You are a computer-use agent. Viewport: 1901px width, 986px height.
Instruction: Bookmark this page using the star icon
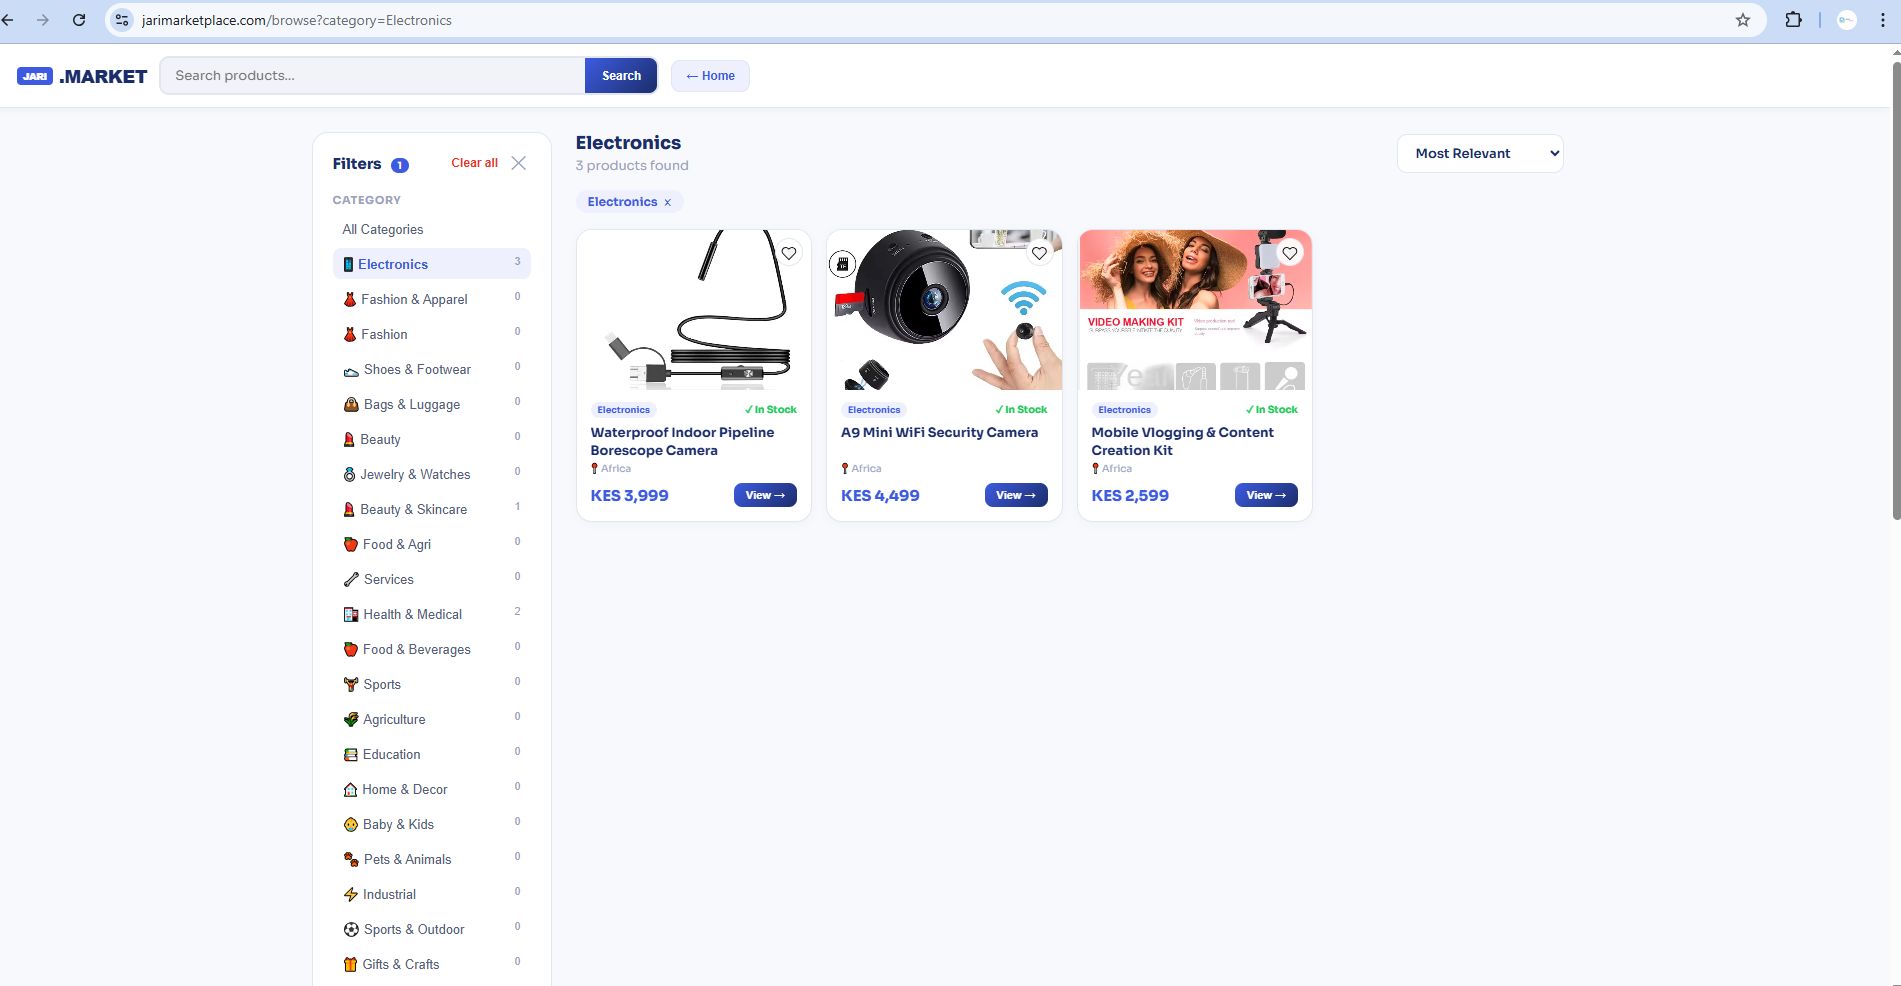pyautogui.click(x=1743, y=19)
